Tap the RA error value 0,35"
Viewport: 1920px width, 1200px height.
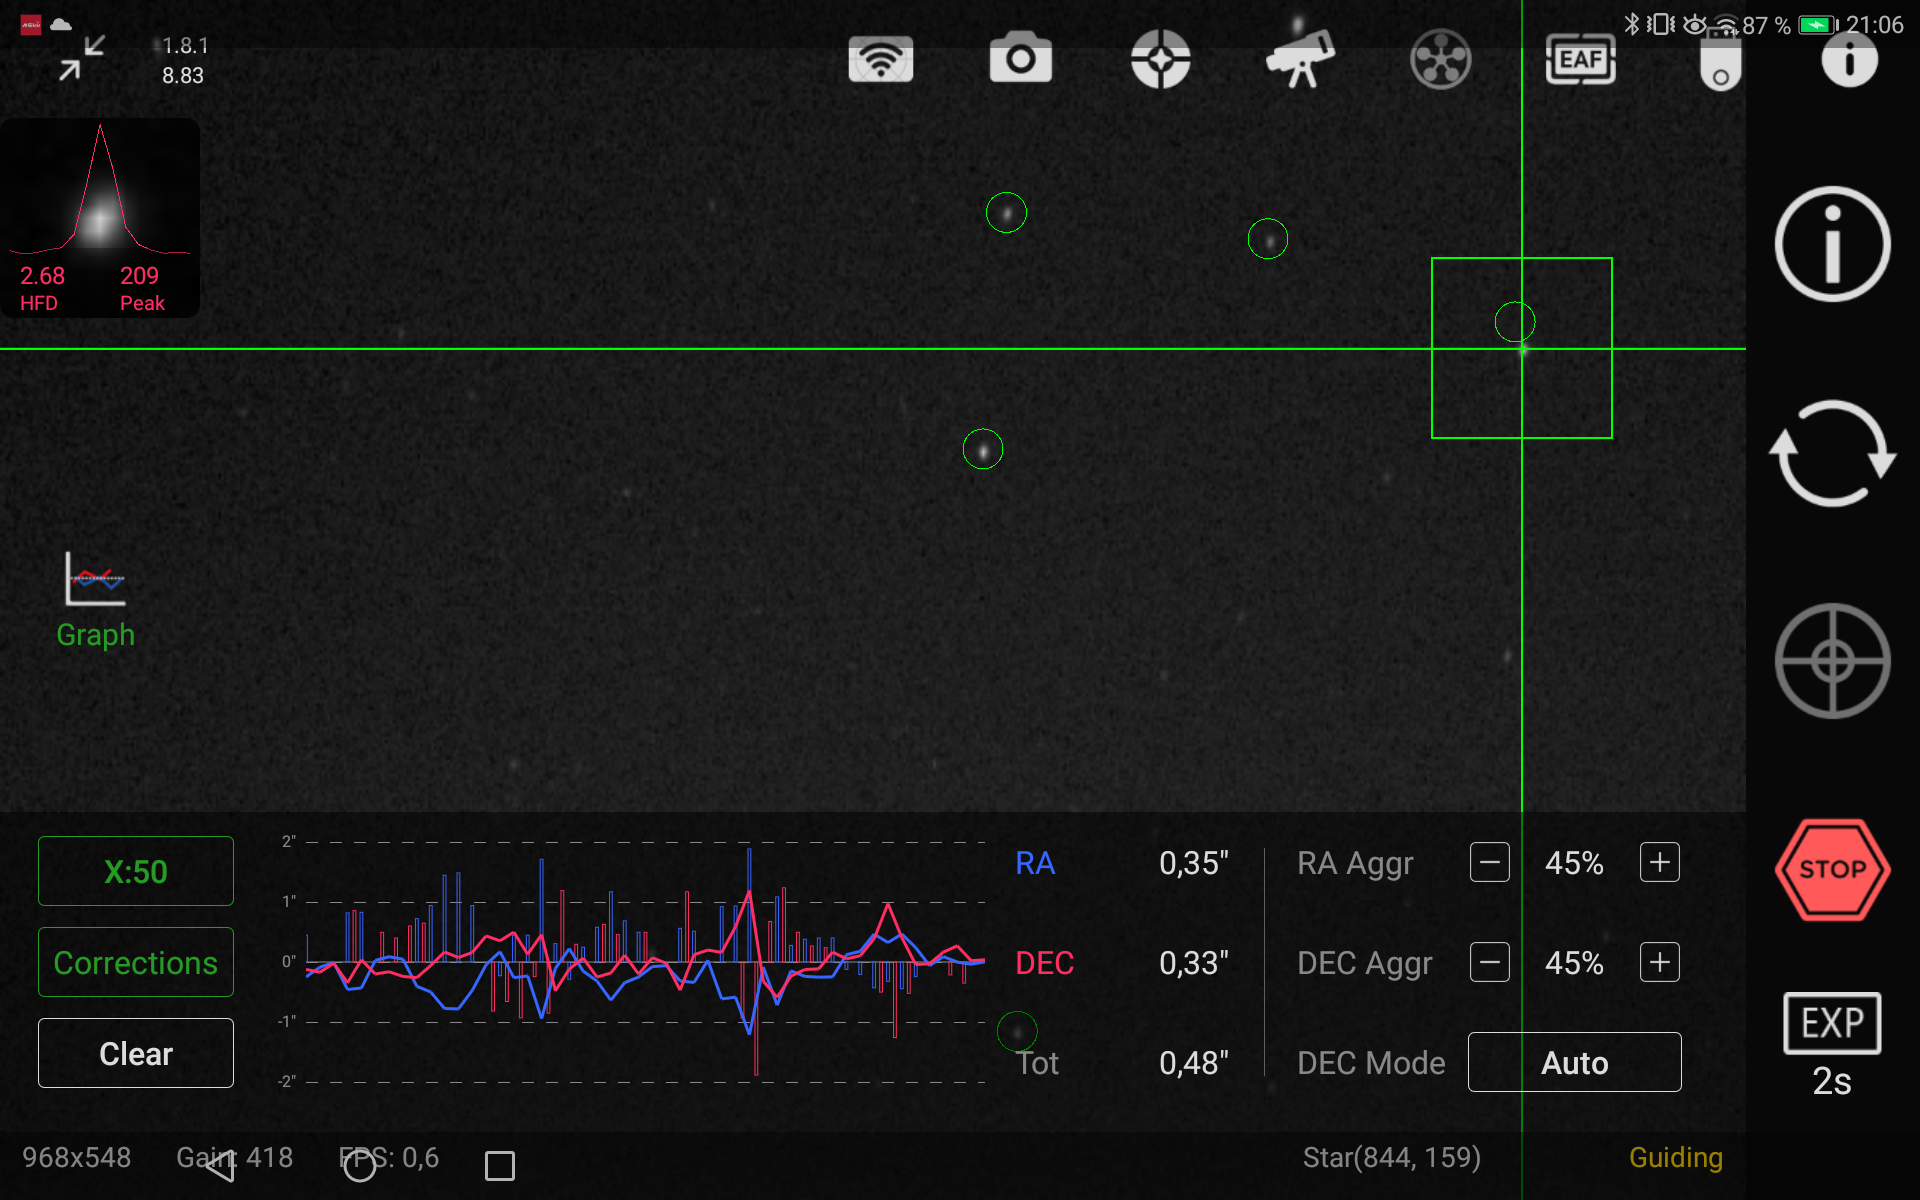[x=1193, y=863]
